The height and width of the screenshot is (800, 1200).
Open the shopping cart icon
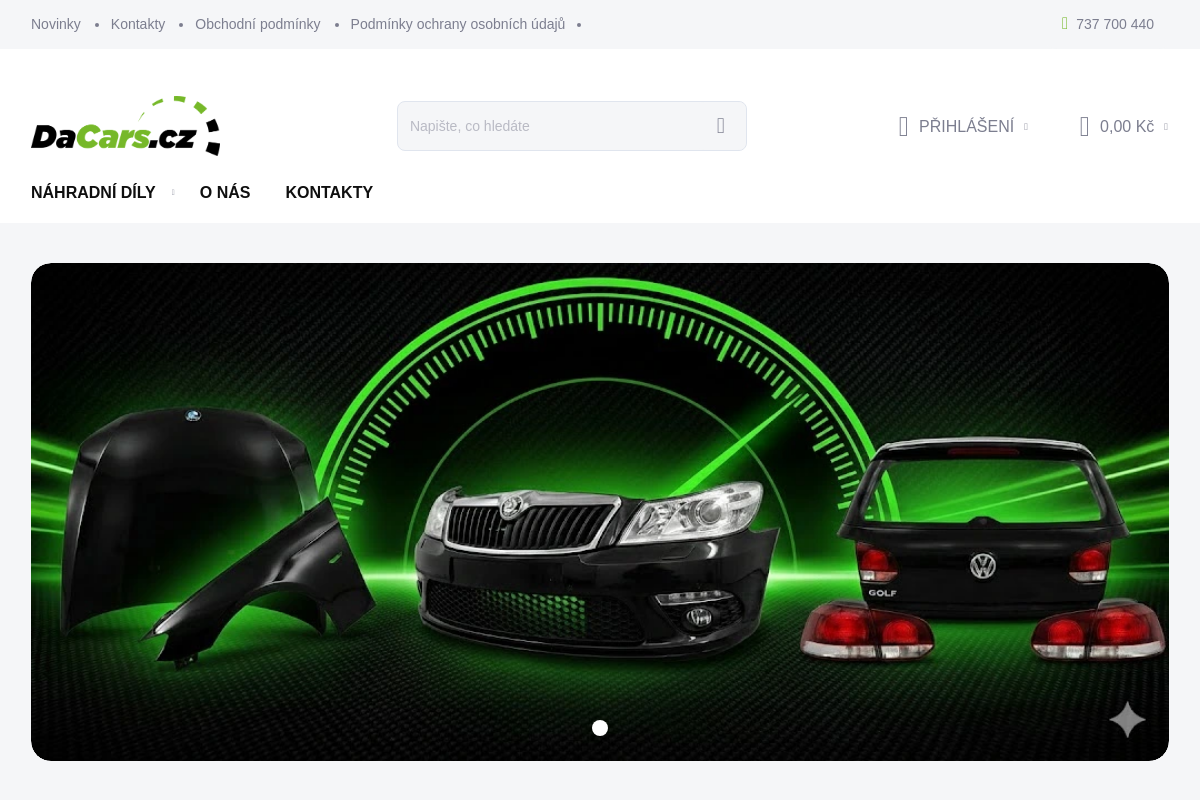click(1084, 126)
